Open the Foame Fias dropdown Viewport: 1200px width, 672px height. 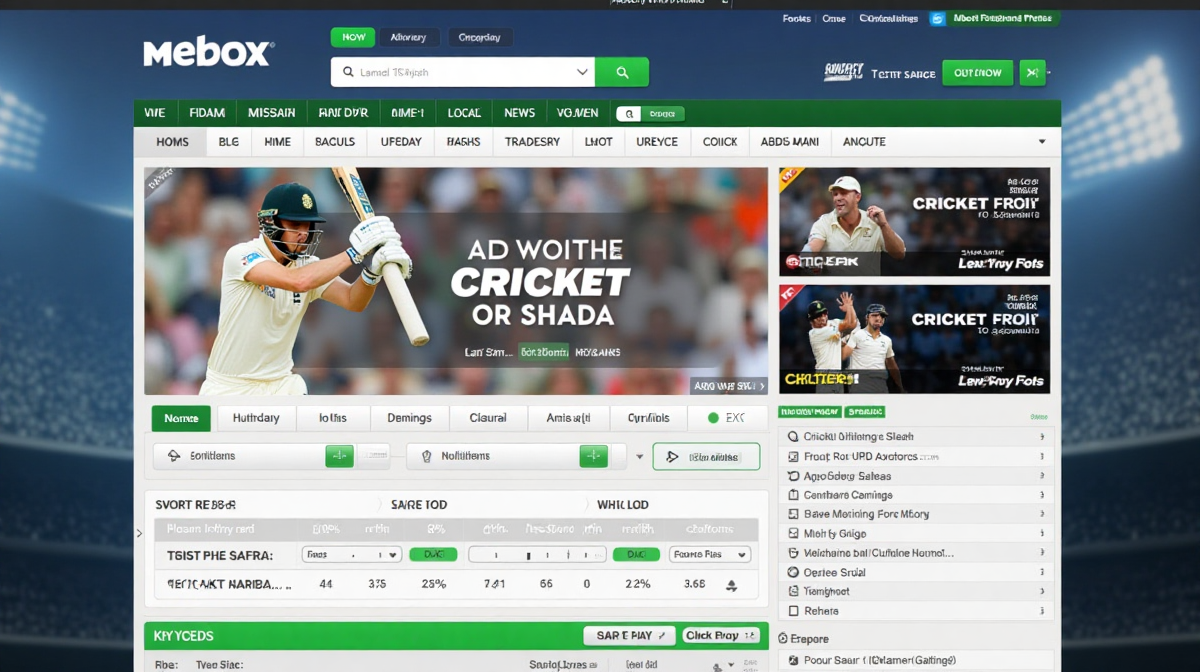pyautogui.click(x=710, y=554)
